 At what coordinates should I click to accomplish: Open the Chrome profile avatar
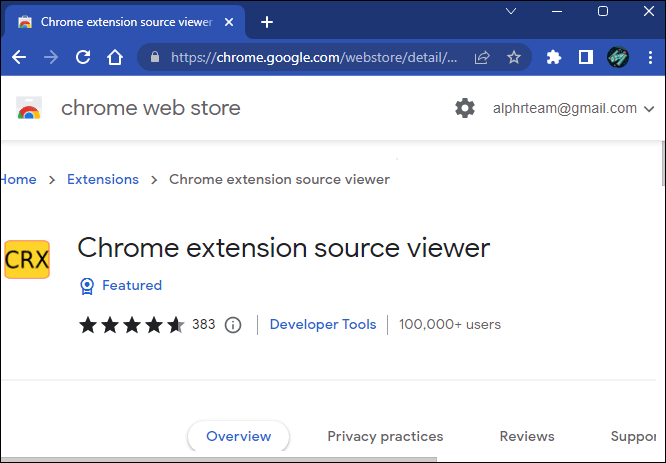coord(618,57)
